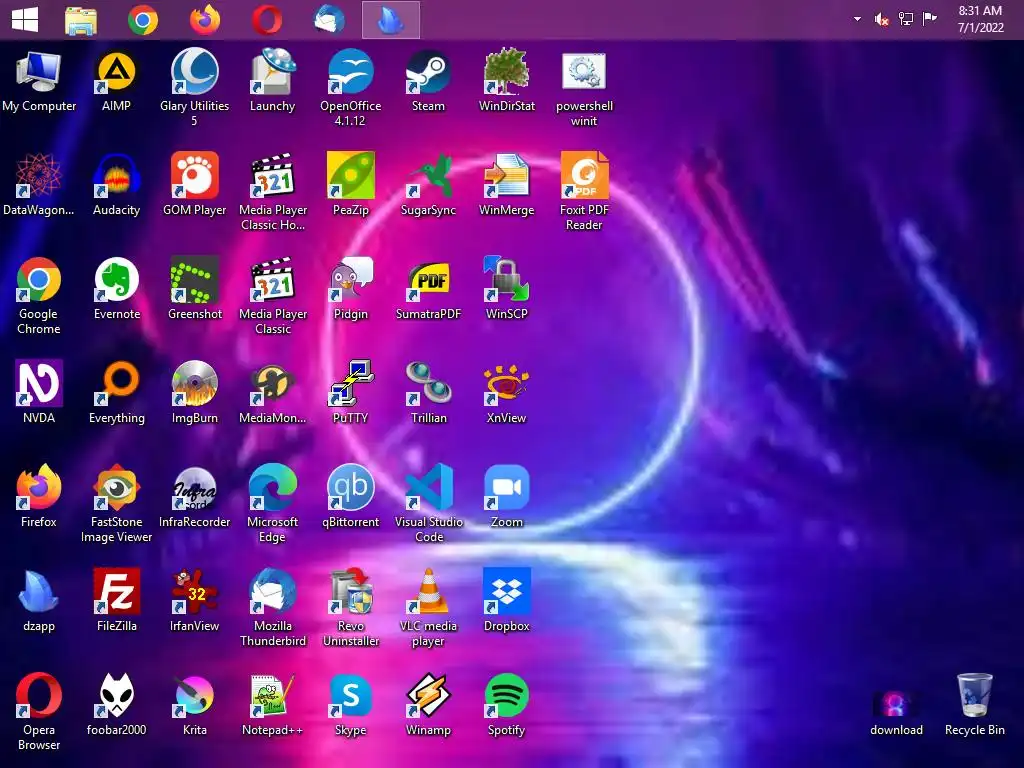Show hidden tray icons arrow
The image size is (1024, 768).
pyautogui.click(x=857, y=19)
